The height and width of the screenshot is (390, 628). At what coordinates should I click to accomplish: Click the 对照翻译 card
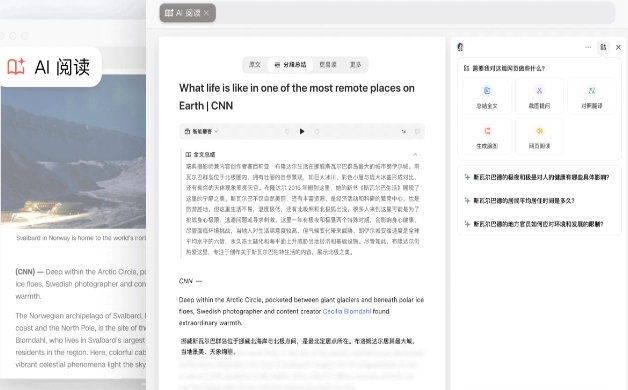pyautogui.click(x=592, y=96)
